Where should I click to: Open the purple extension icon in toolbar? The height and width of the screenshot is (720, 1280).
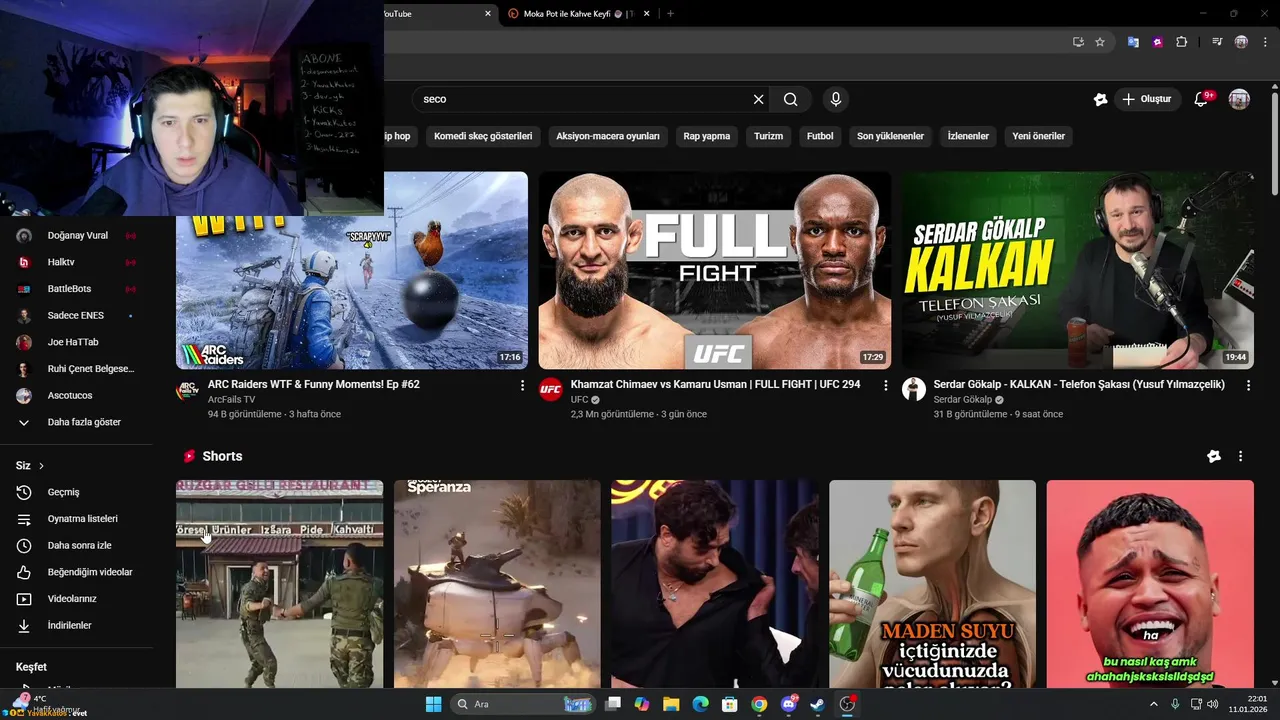pyautogui.click(x=1157, y=42)
